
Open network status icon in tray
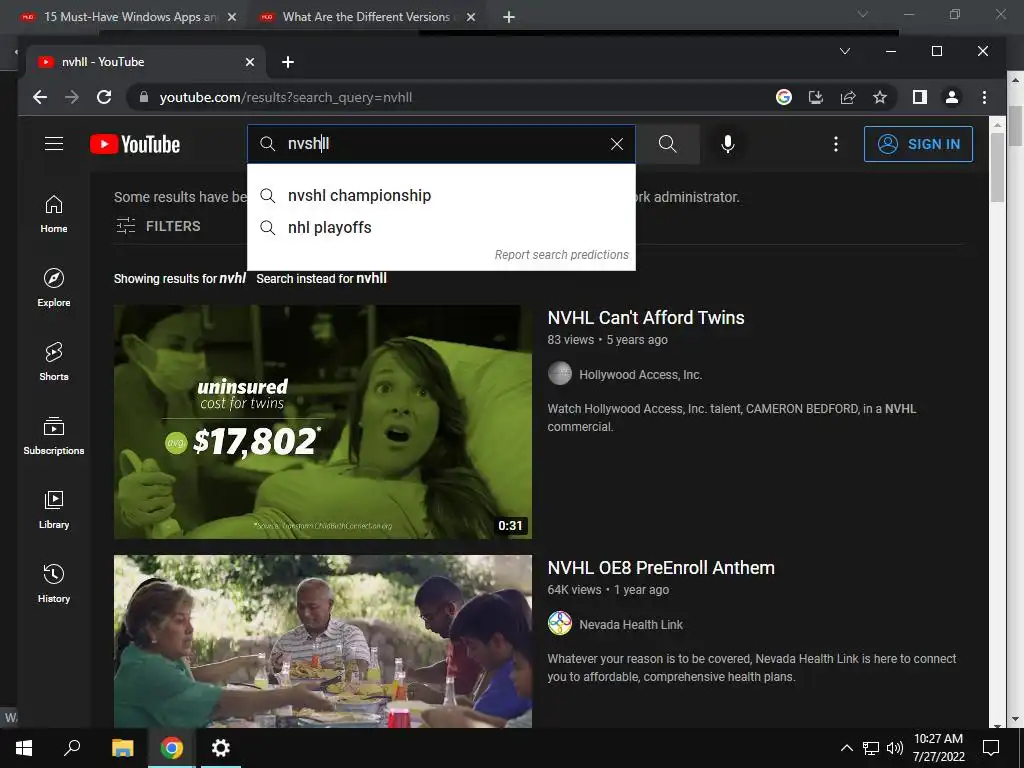(x=871, y=748)
